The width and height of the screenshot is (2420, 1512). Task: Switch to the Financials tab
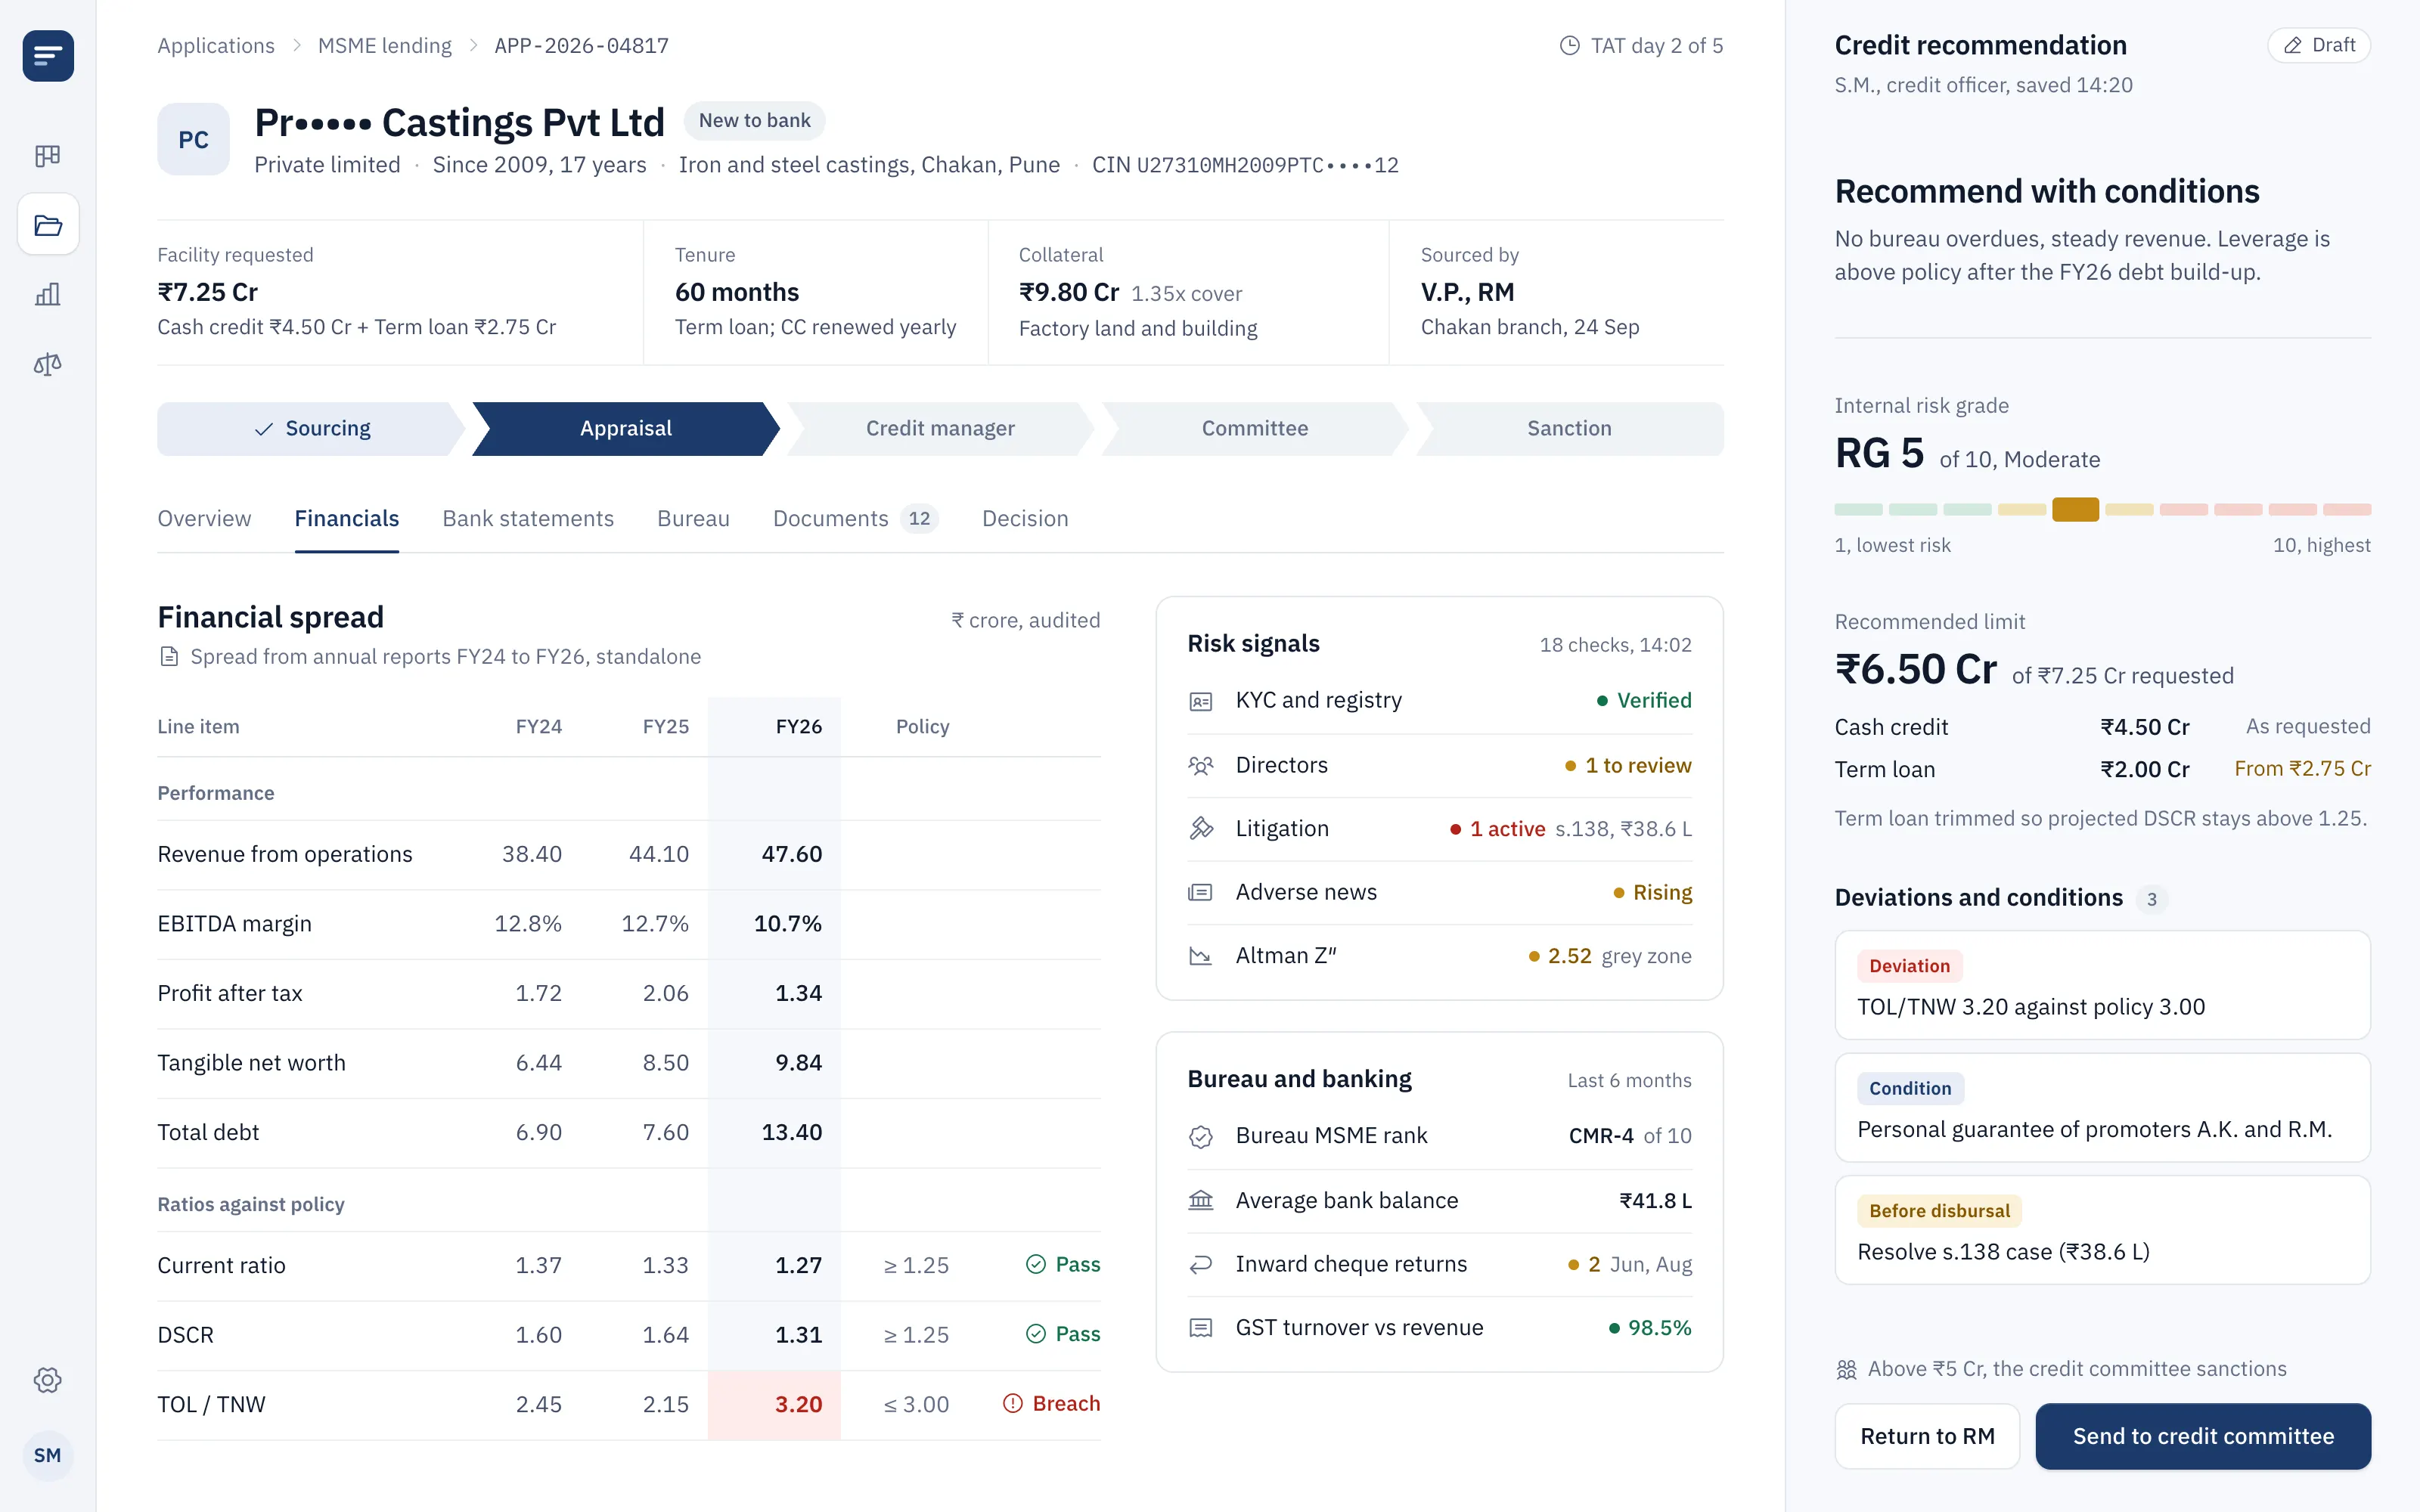click(x=346, y=519)
